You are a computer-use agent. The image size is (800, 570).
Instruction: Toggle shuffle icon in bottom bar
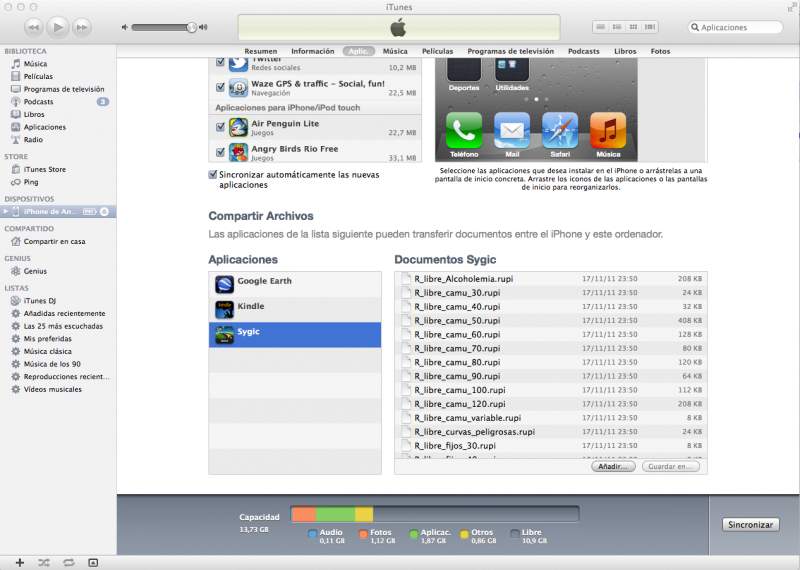pos(44,562)
